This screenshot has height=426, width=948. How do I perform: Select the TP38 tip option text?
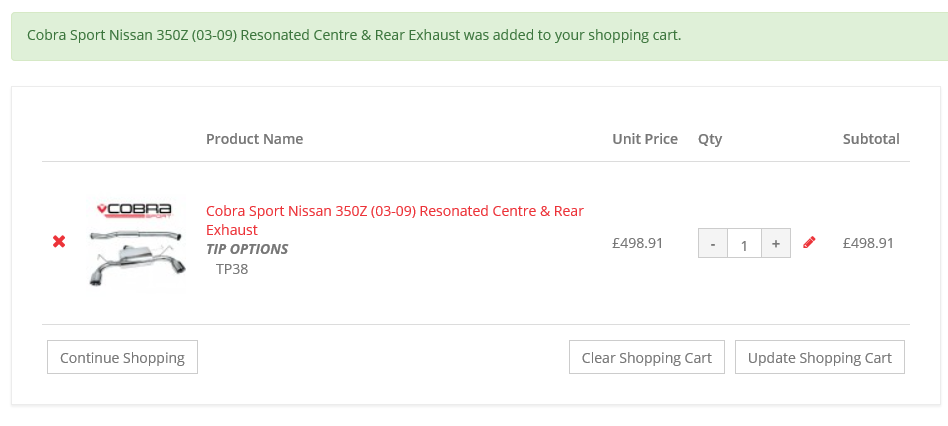[232, 268]
